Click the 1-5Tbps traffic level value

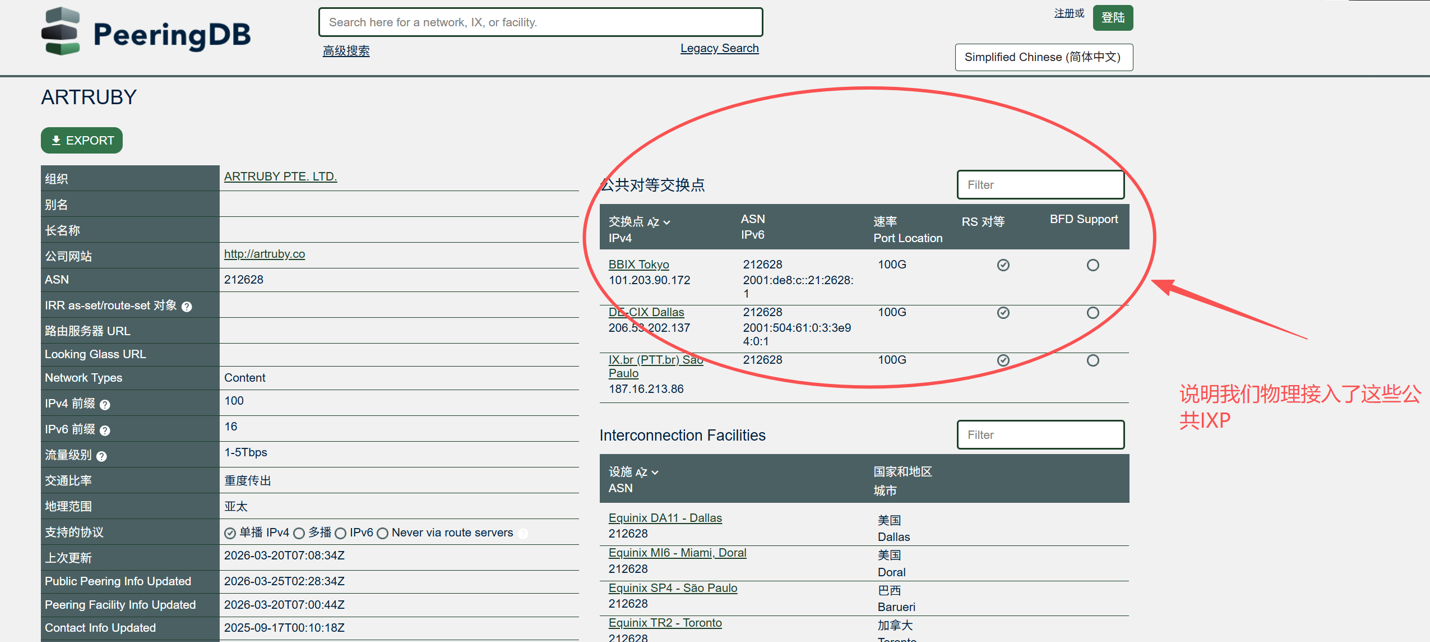(x=245, y=453)
